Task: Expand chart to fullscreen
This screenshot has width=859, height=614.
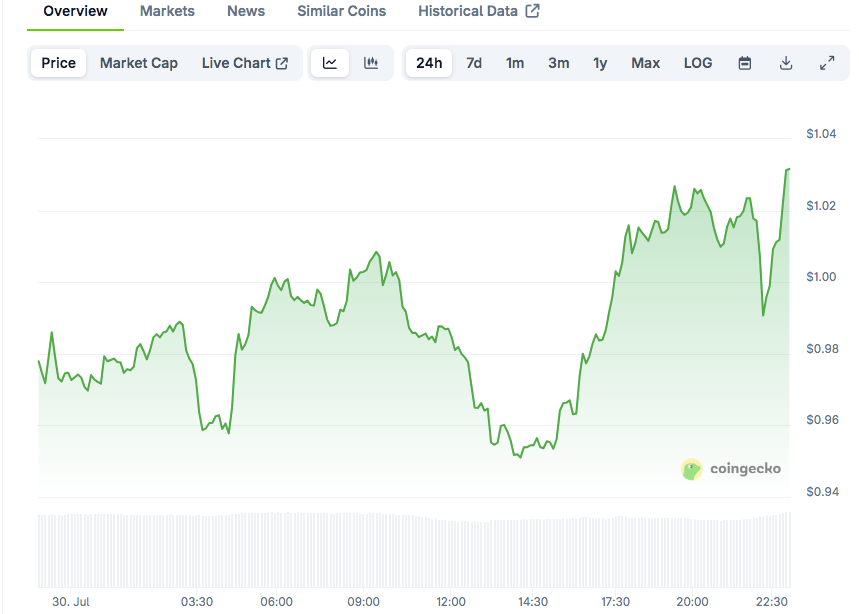Action: coord(827,63)
